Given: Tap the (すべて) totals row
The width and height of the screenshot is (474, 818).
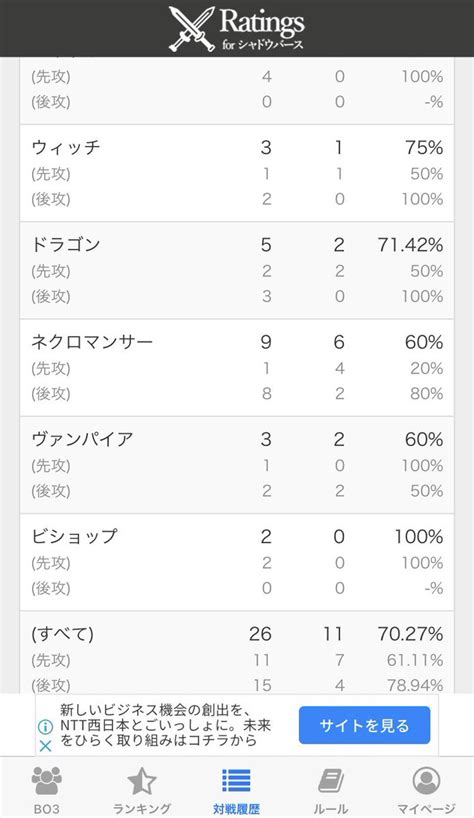Looking at the screenshot, I should (237, 653).
